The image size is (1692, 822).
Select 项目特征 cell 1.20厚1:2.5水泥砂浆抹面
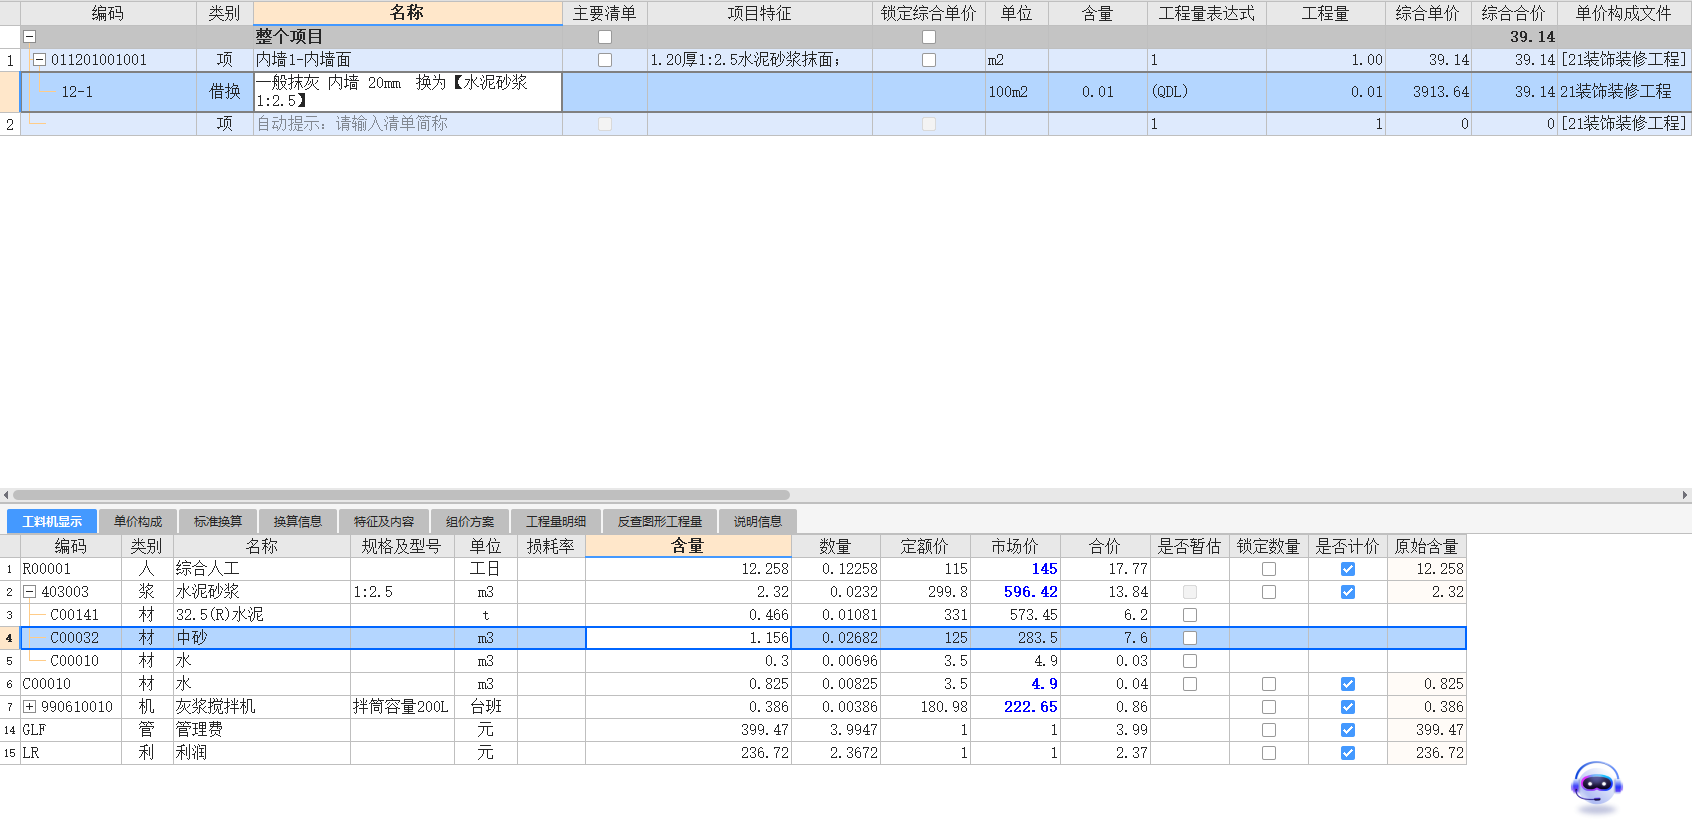pyautogui.click(x=760, y=60)
